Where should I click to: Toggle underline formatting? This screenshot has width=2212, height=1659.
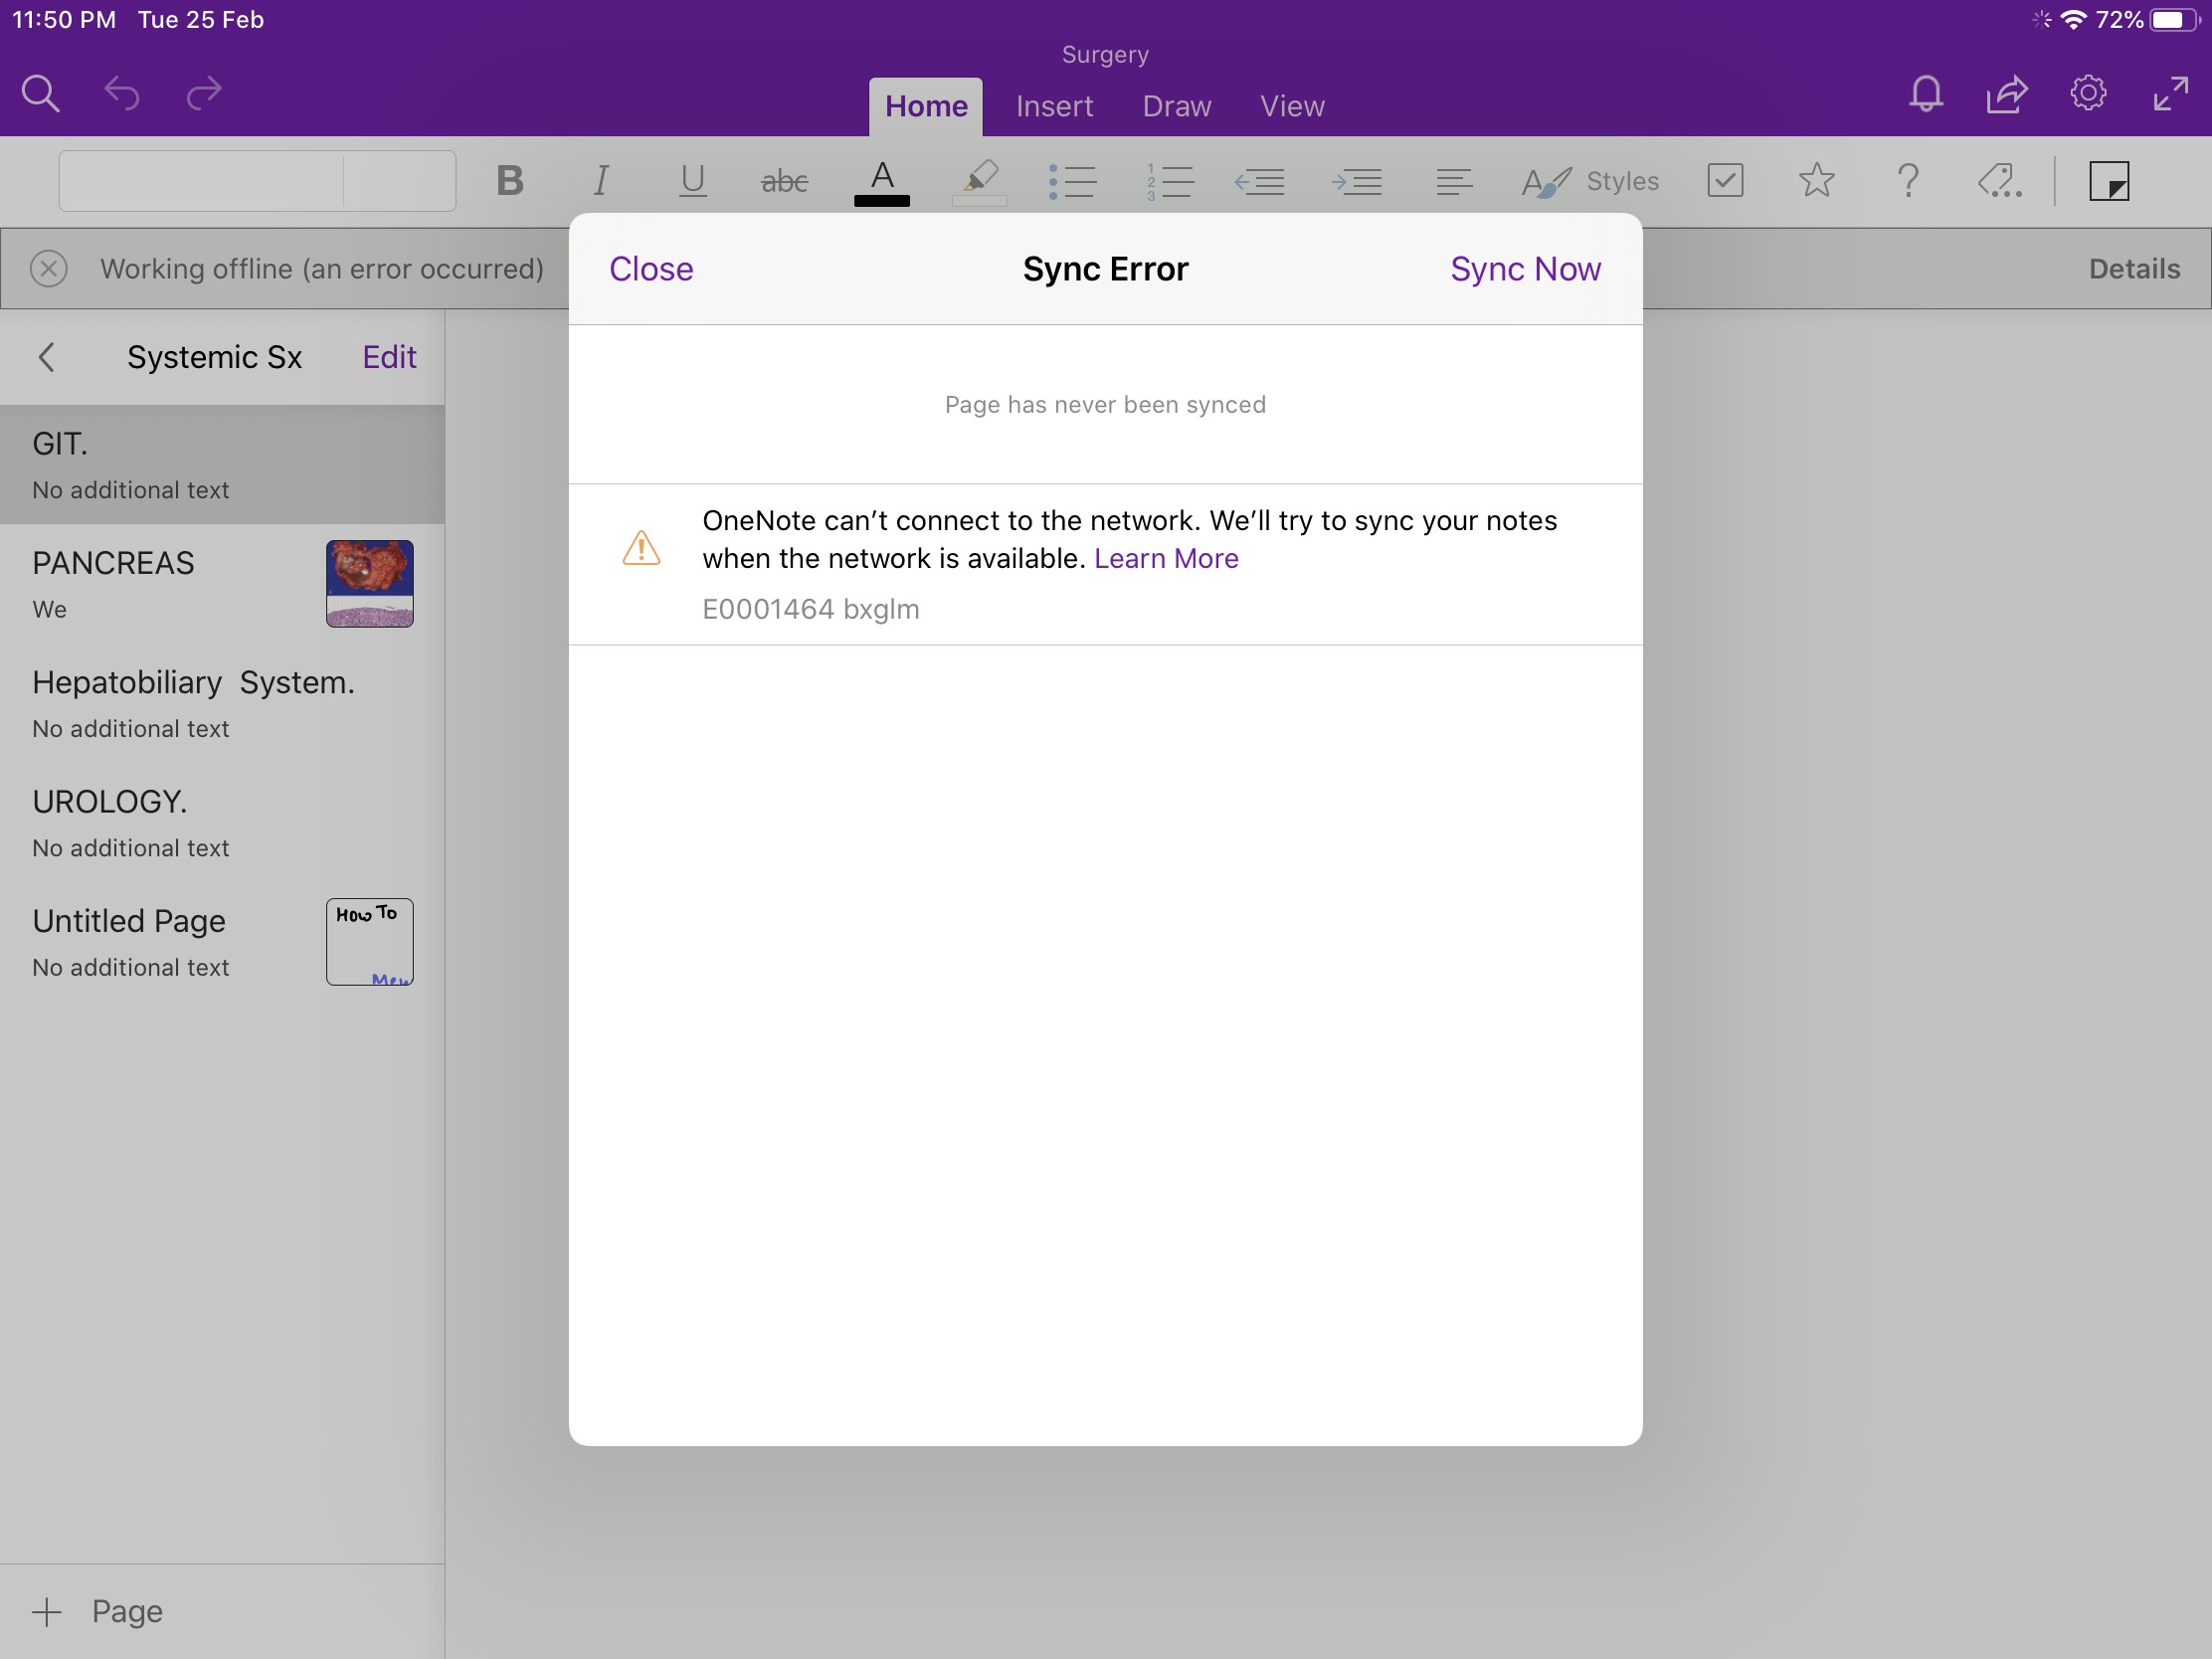692,181
